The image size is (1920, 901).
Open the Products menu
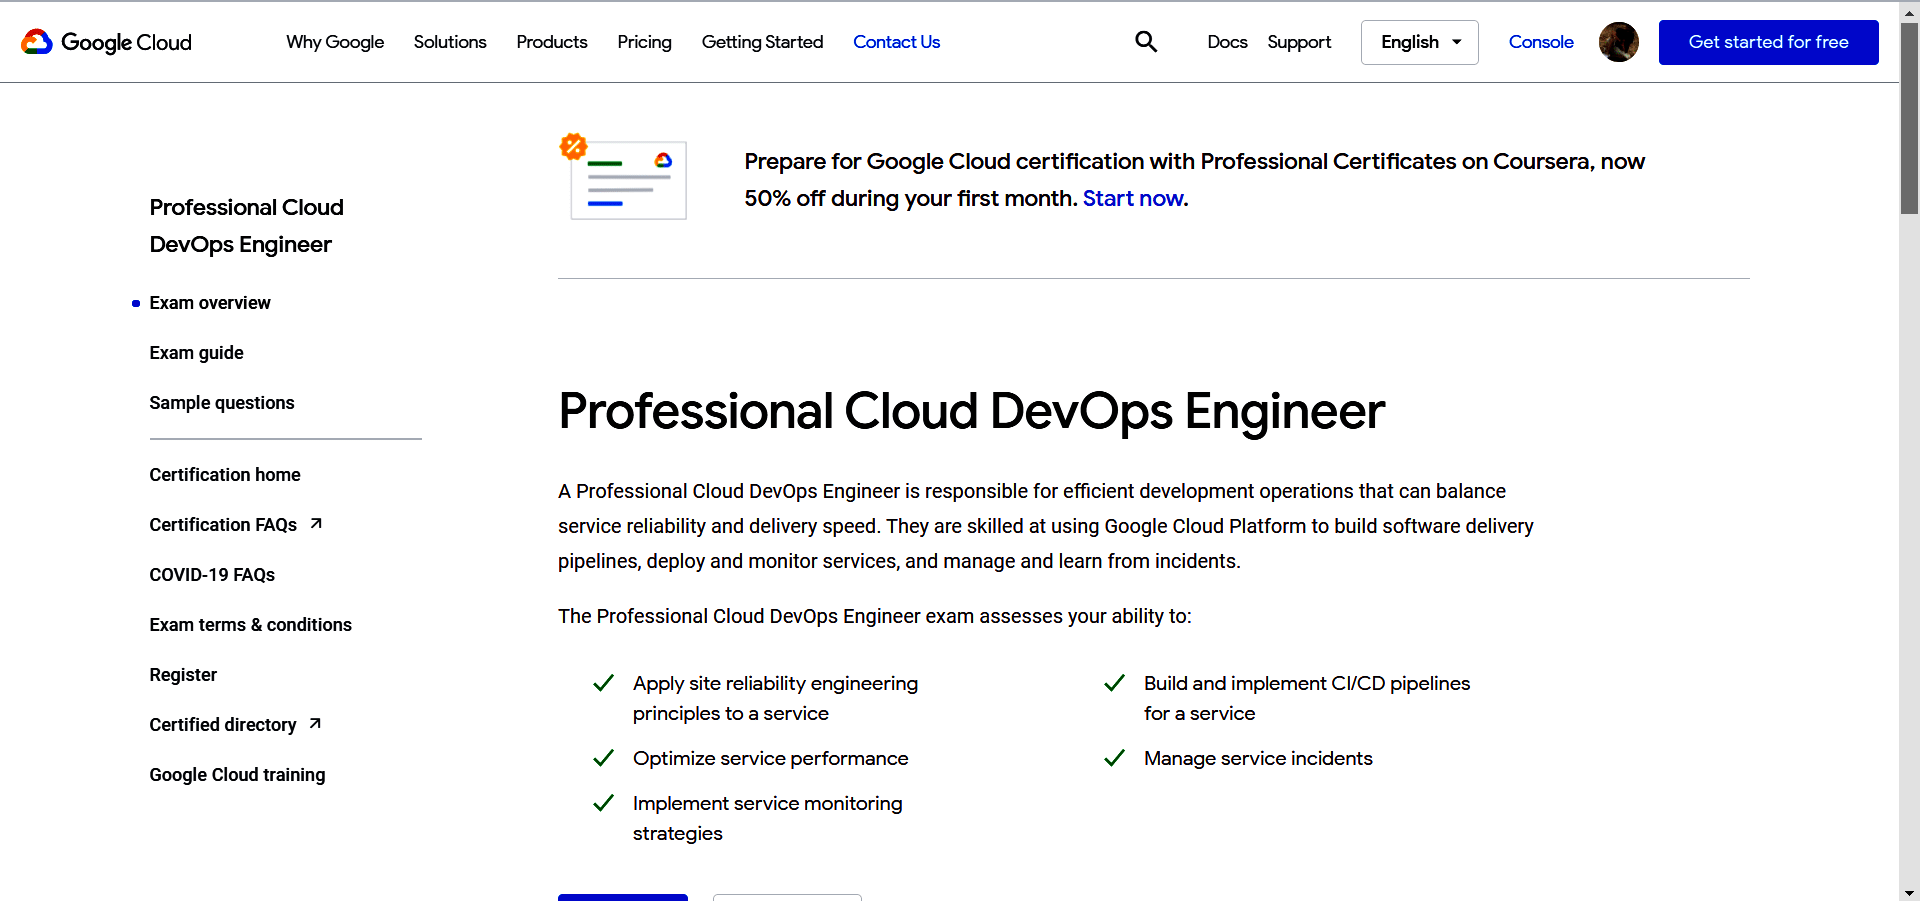click(551, 42)
